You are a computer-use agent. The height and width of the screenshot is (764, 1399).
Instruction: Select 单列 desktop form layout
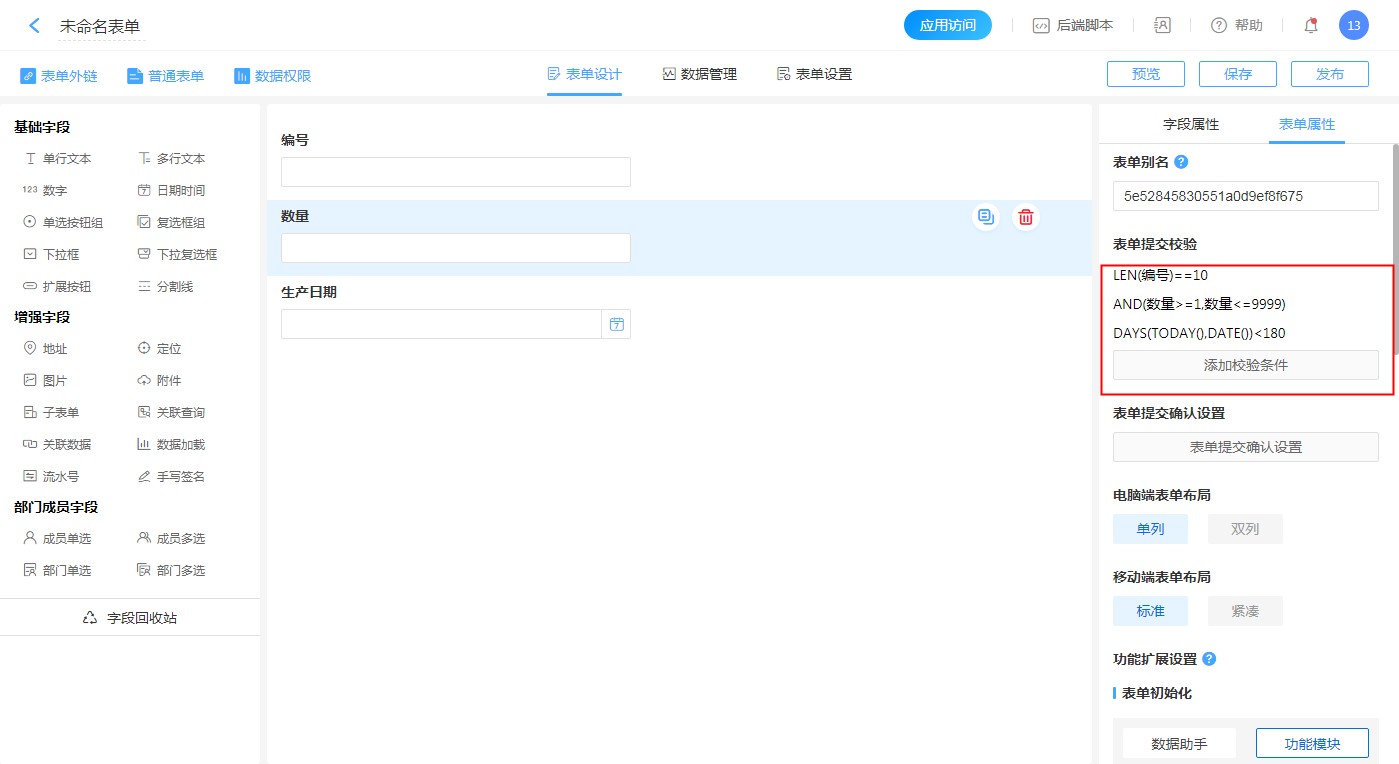1150,529
